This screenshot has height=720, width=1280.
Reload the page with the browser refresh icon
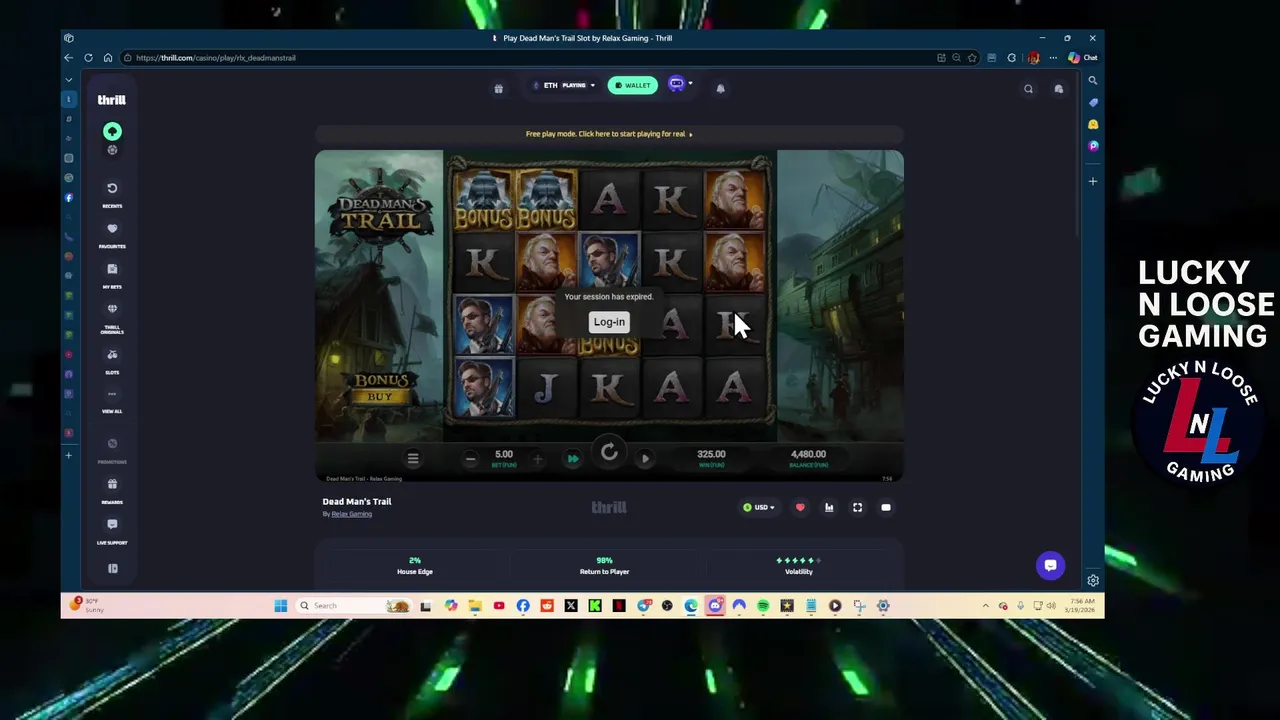coord(88,58)
